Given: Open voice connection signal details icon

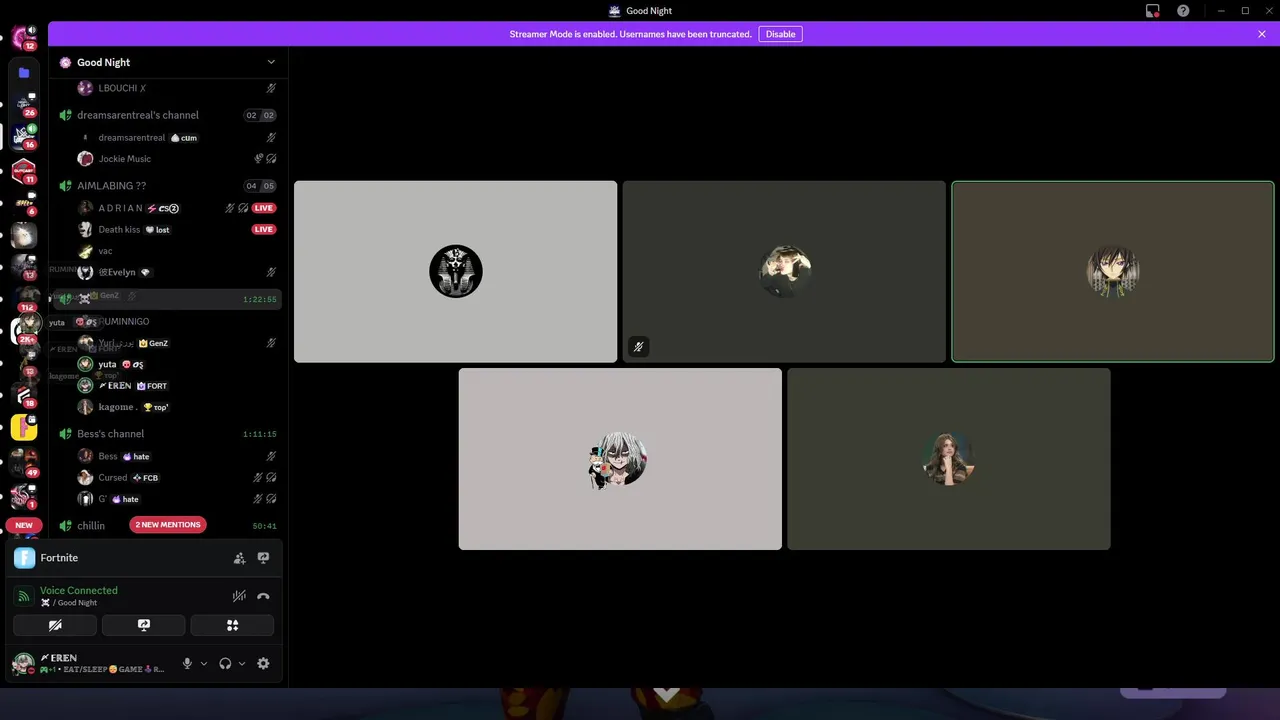Looking at the screenshot, I should pyautogui.click(x=24, y=596).
